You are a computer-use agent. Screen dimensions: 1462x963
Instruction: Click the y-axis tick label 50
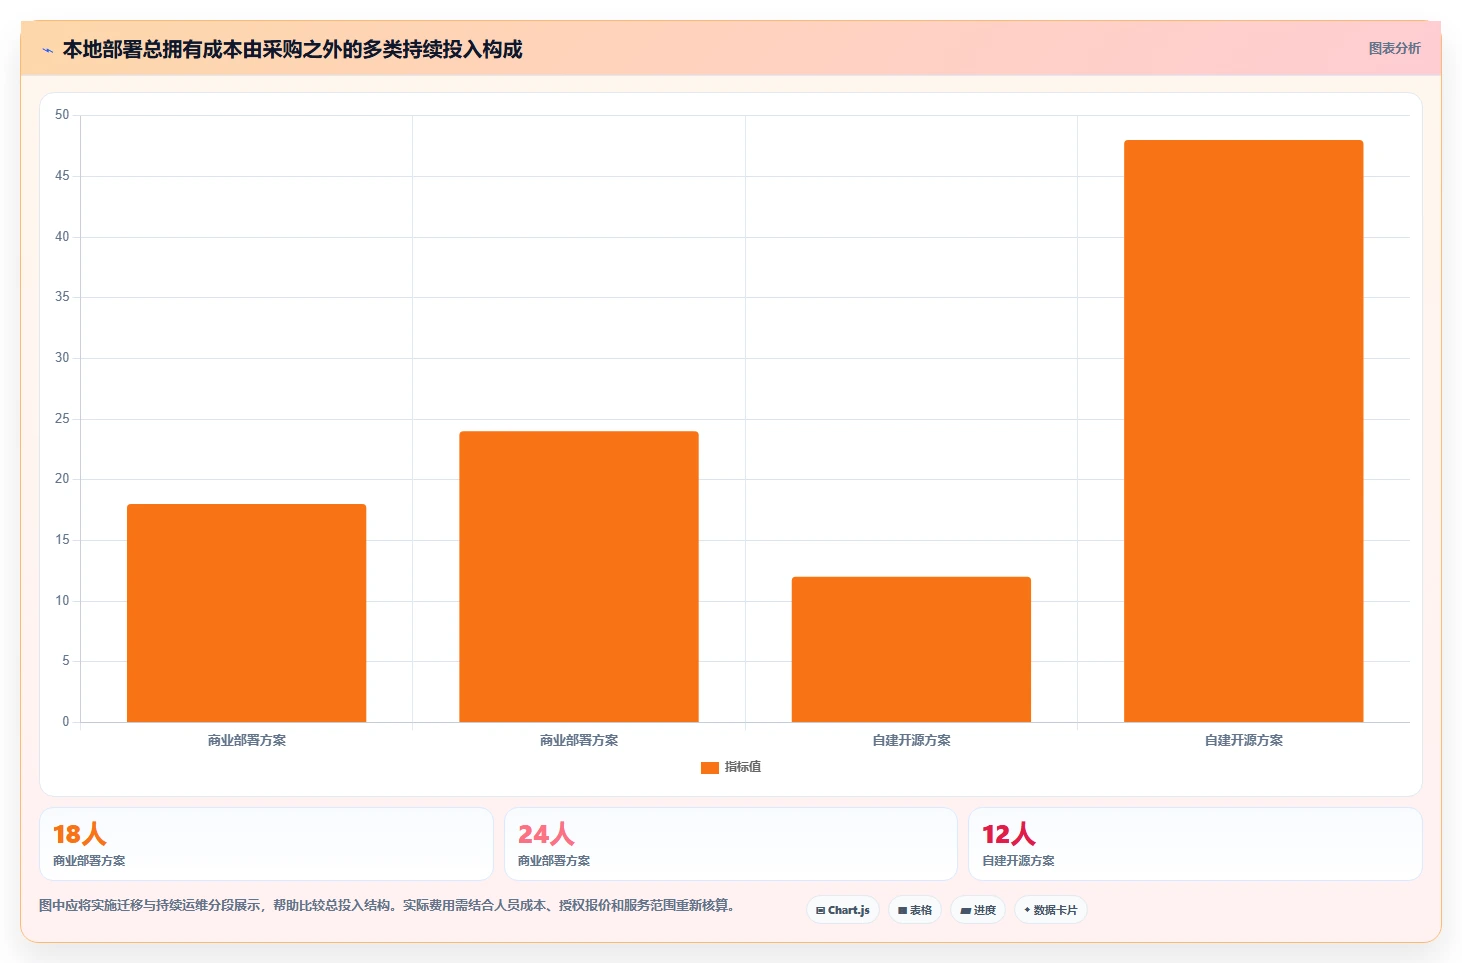point(62,115)
